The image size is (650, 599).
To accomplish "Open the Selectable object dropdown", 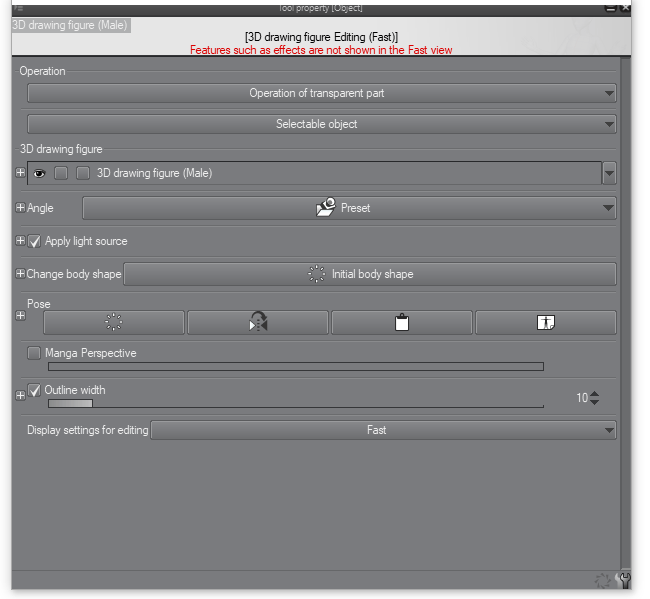I will 322,124.
